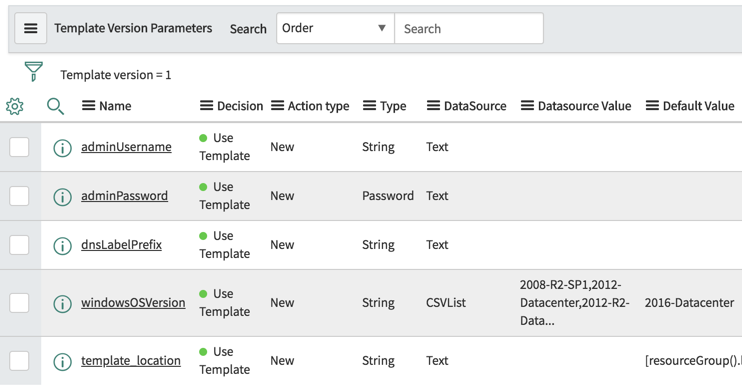This screenshot has width=742, height=385.
Task: Preview adminPassword record info icon
Action: 62,197
